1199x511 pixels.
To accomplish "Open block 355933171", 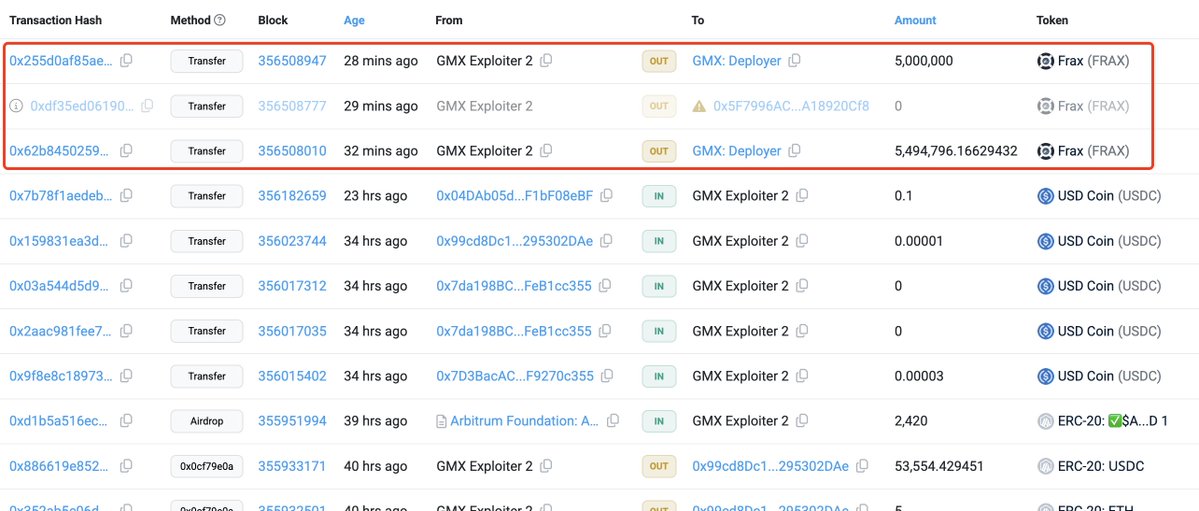I will point(292,466).
